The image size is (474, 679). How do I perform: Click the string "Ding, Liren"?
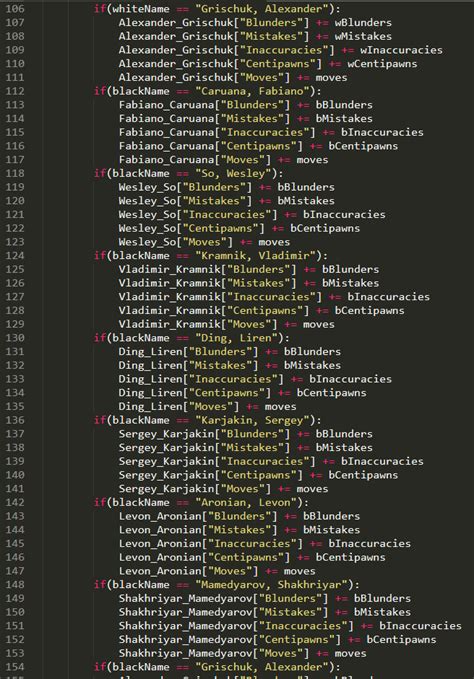point(236,338)
